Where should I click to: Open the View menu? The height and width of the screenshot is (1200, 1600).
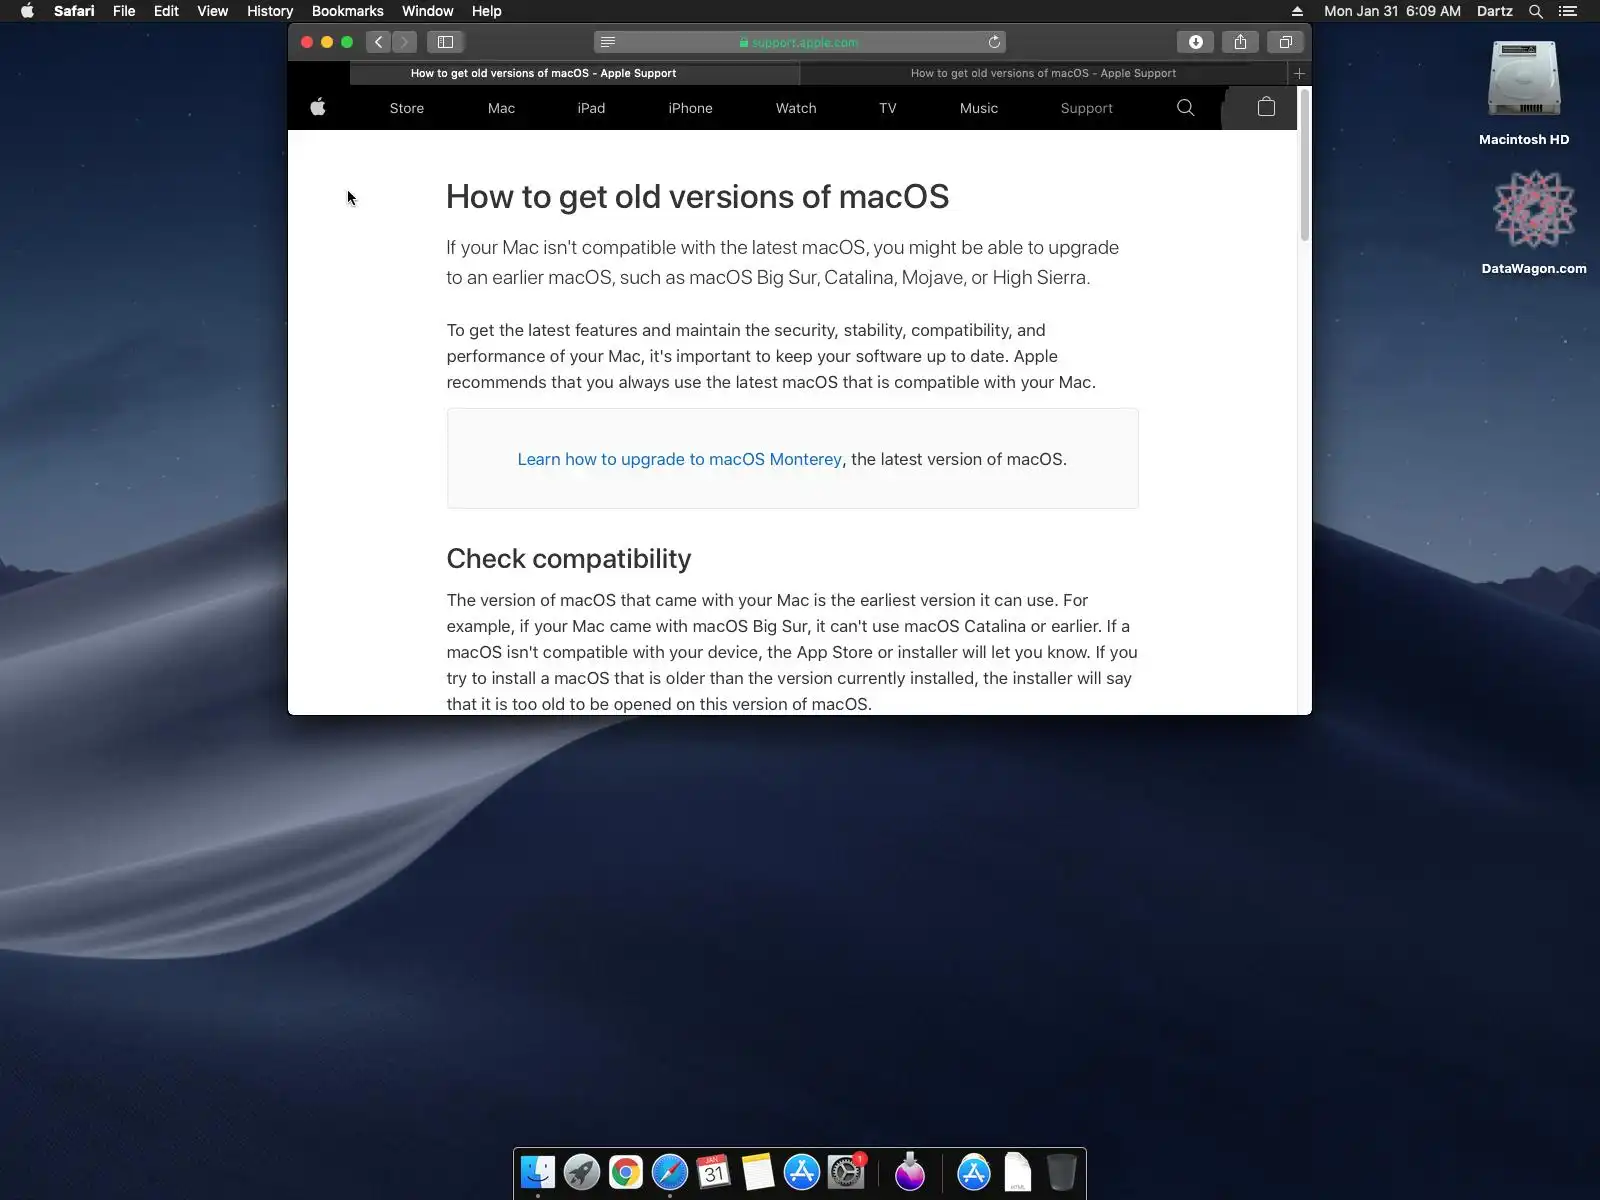[212, 11]
